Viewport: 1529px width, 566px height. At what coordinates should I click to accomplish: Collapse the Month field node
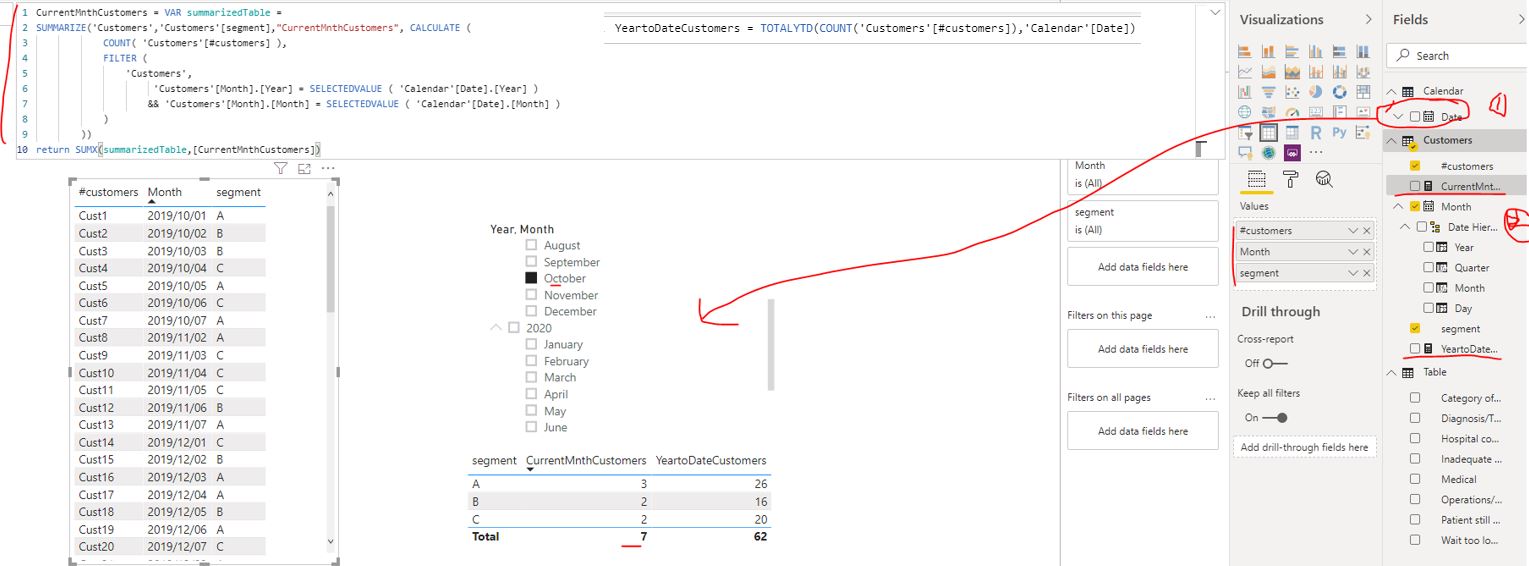(x=1399, y=207)
